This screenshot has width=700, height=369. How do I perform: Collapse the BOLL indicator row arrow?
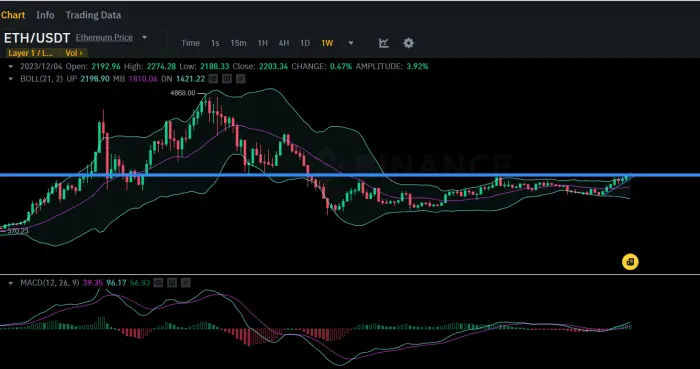pos(11,79)
